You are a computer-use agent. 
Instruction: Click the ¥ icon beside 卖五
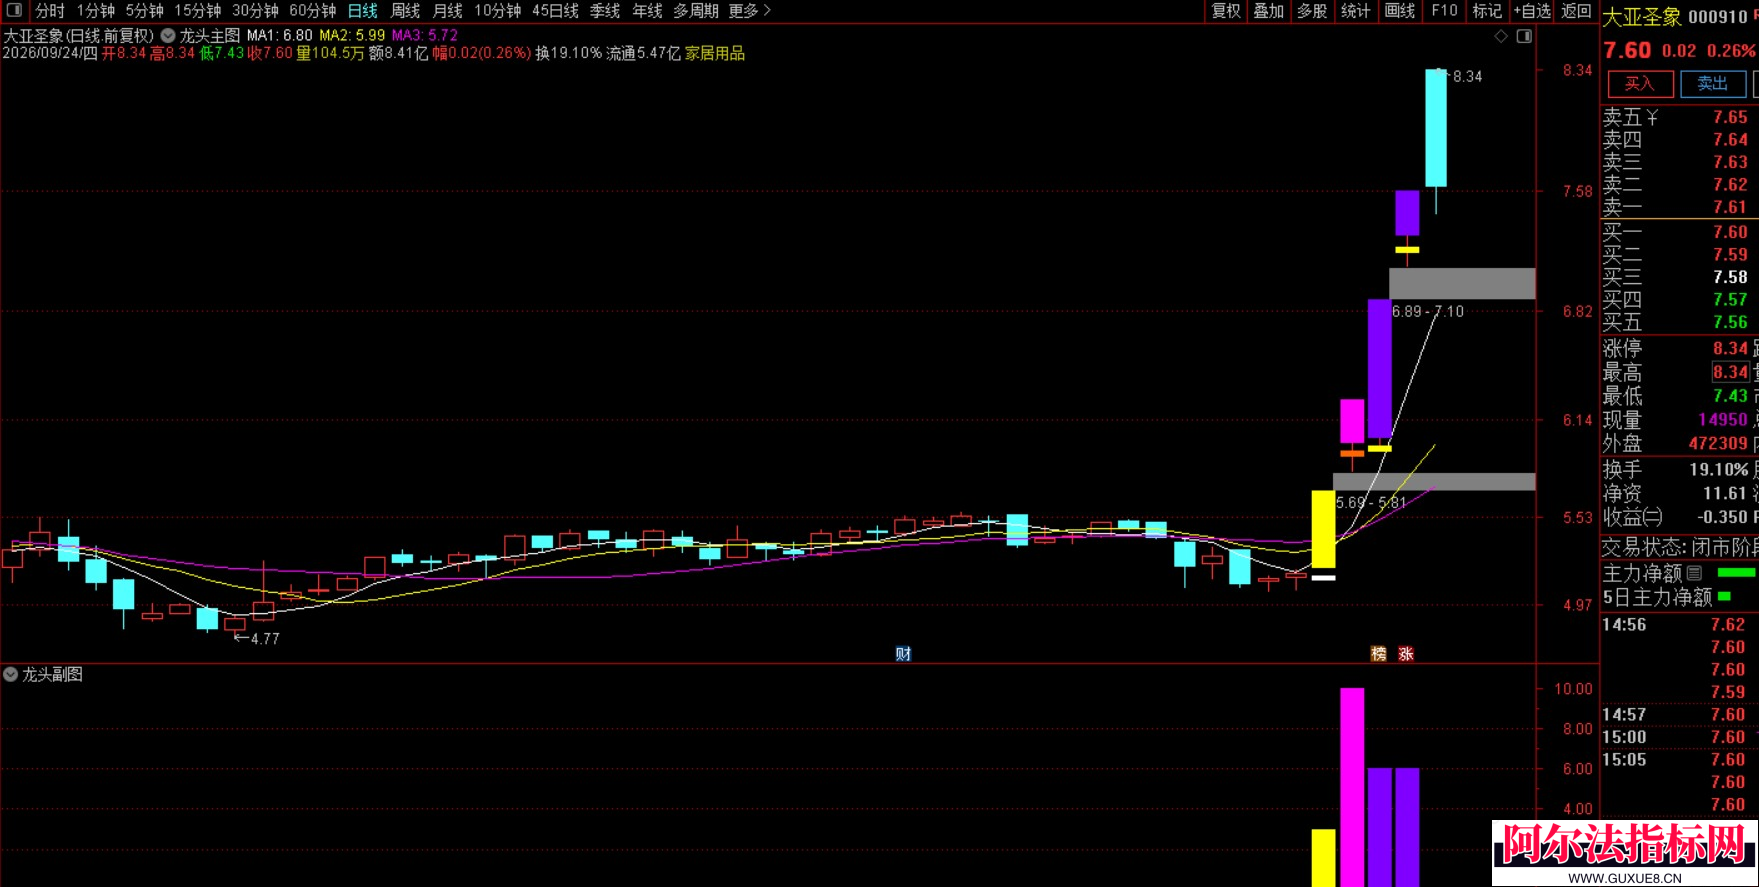1652,117
